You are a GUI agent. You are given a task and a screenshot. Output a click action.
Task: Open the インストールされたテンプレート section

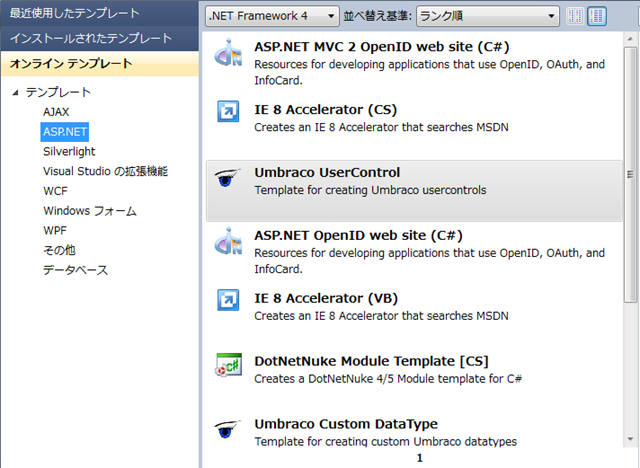point(100,38)
